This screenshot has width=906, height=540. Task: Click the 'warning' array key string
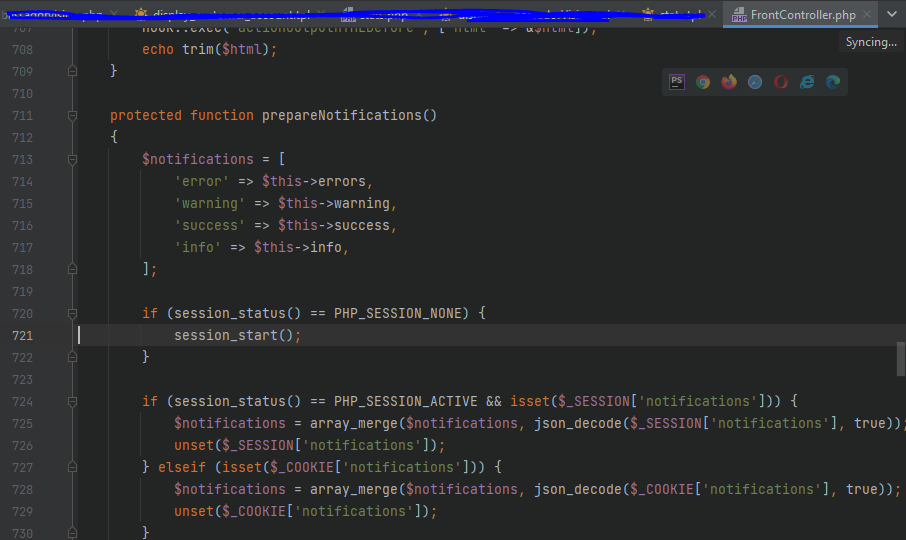click(x=210, y=203)
